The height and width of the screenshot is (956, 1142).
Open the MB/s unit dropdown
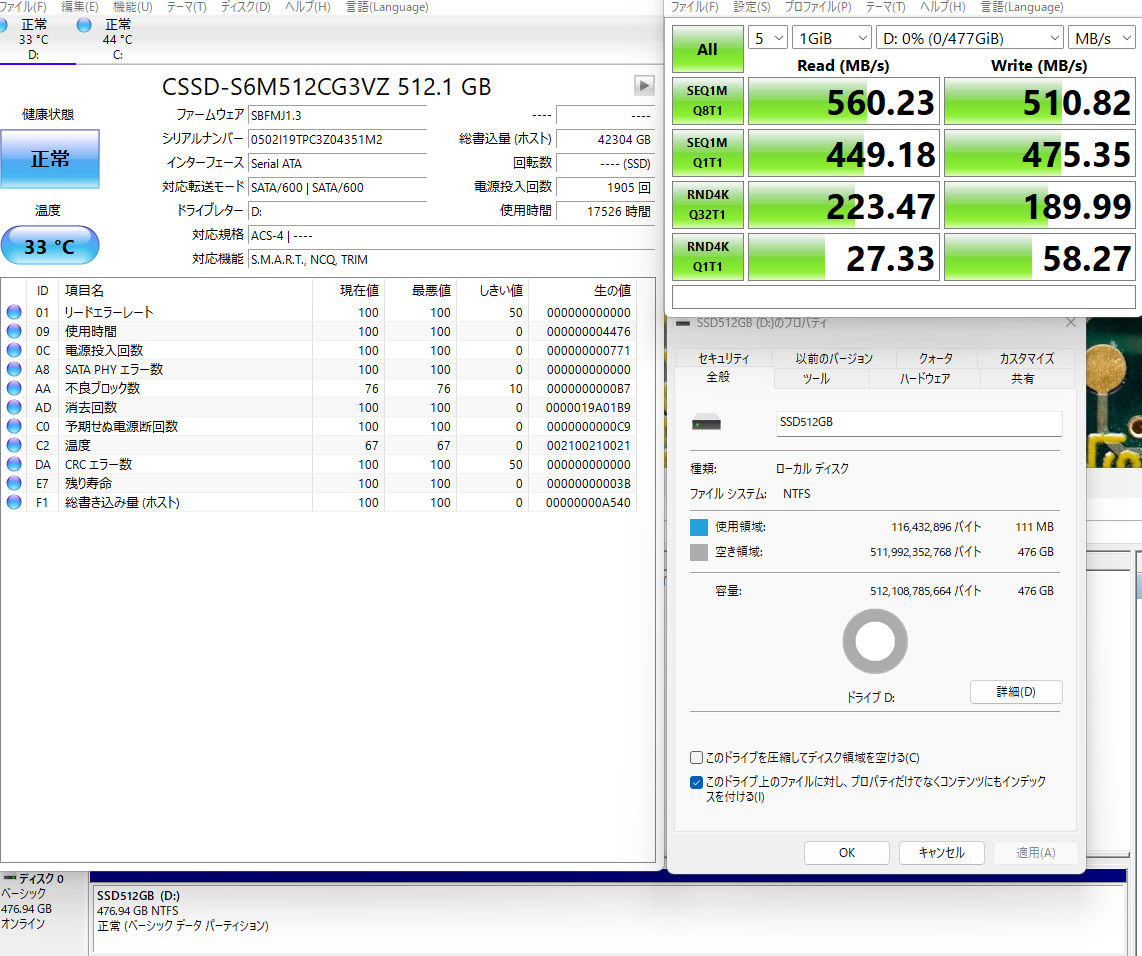1101,38
